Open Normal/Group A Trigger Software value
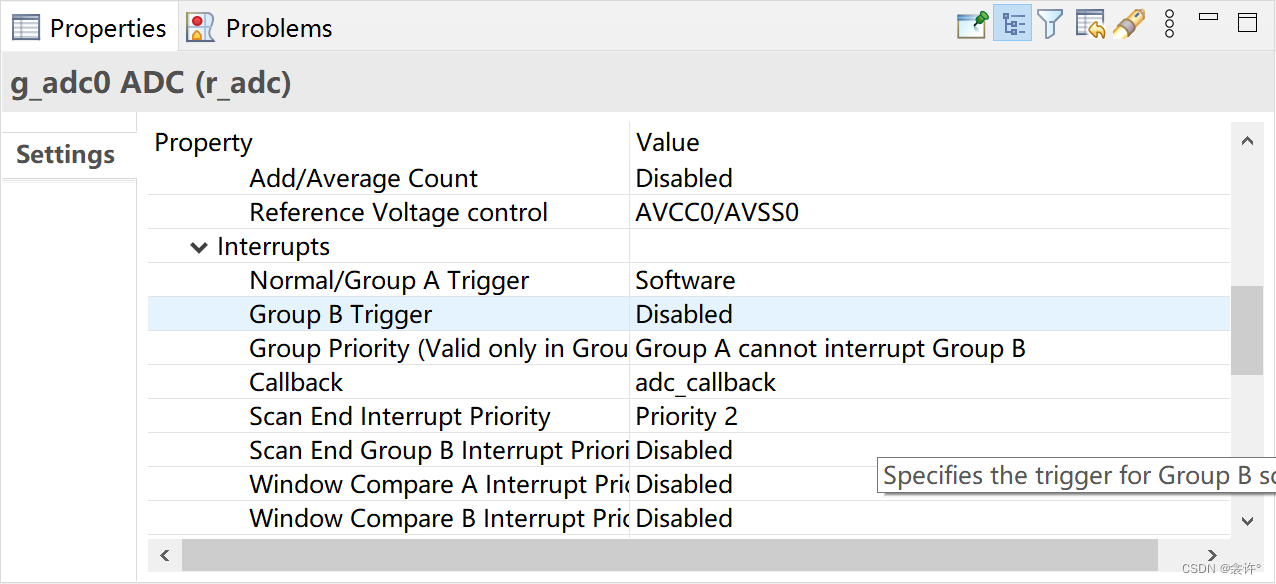This screenshot has width=1276, height=584. pos(930,280)
